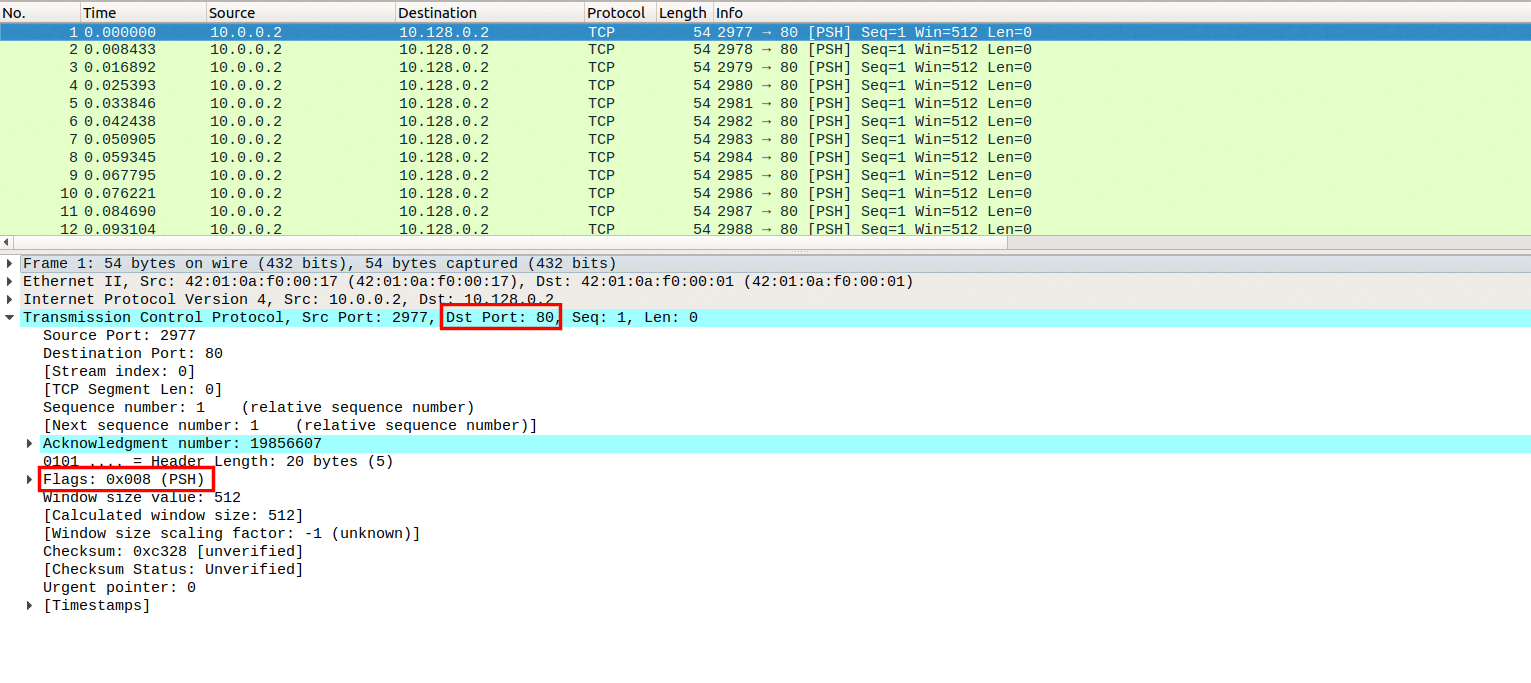Select the [Checksum Status: Unverified] line

pos(173,570)
